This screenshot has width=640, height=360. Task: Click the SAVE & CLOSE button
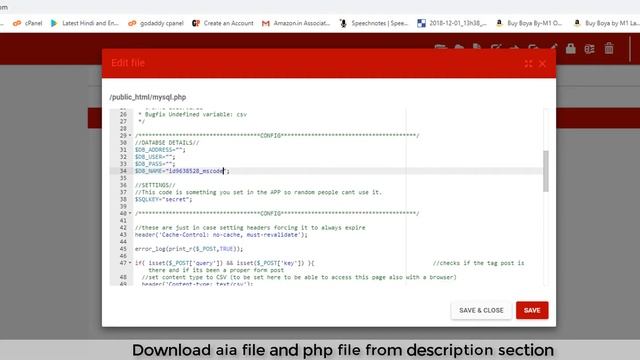click(481, 311)
